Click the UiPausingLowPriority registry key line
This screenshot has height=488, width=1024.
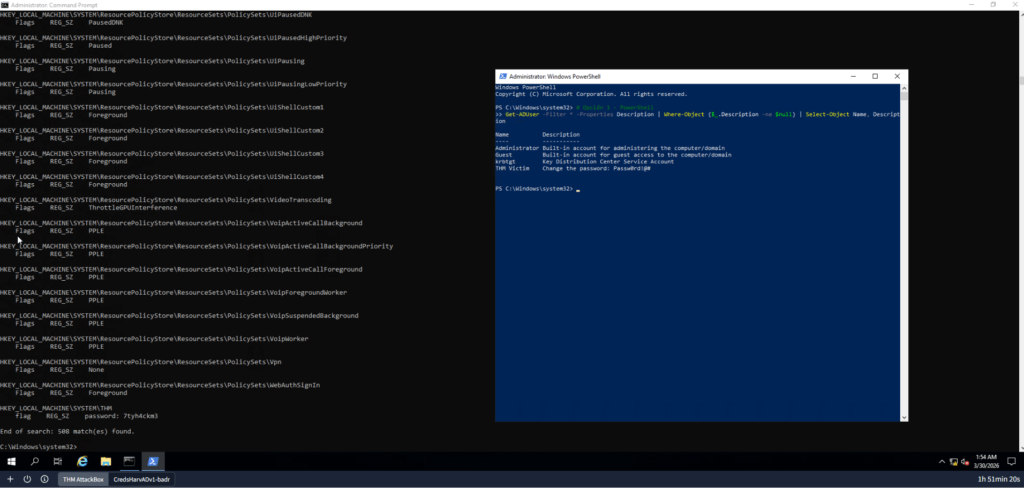tap(173, 84)
